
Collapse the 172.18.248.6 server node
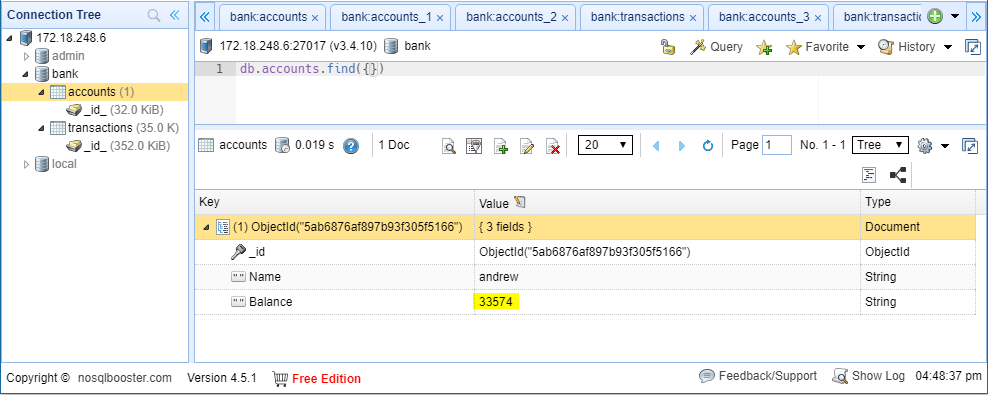pyautogui.click(x=9, y=38)
